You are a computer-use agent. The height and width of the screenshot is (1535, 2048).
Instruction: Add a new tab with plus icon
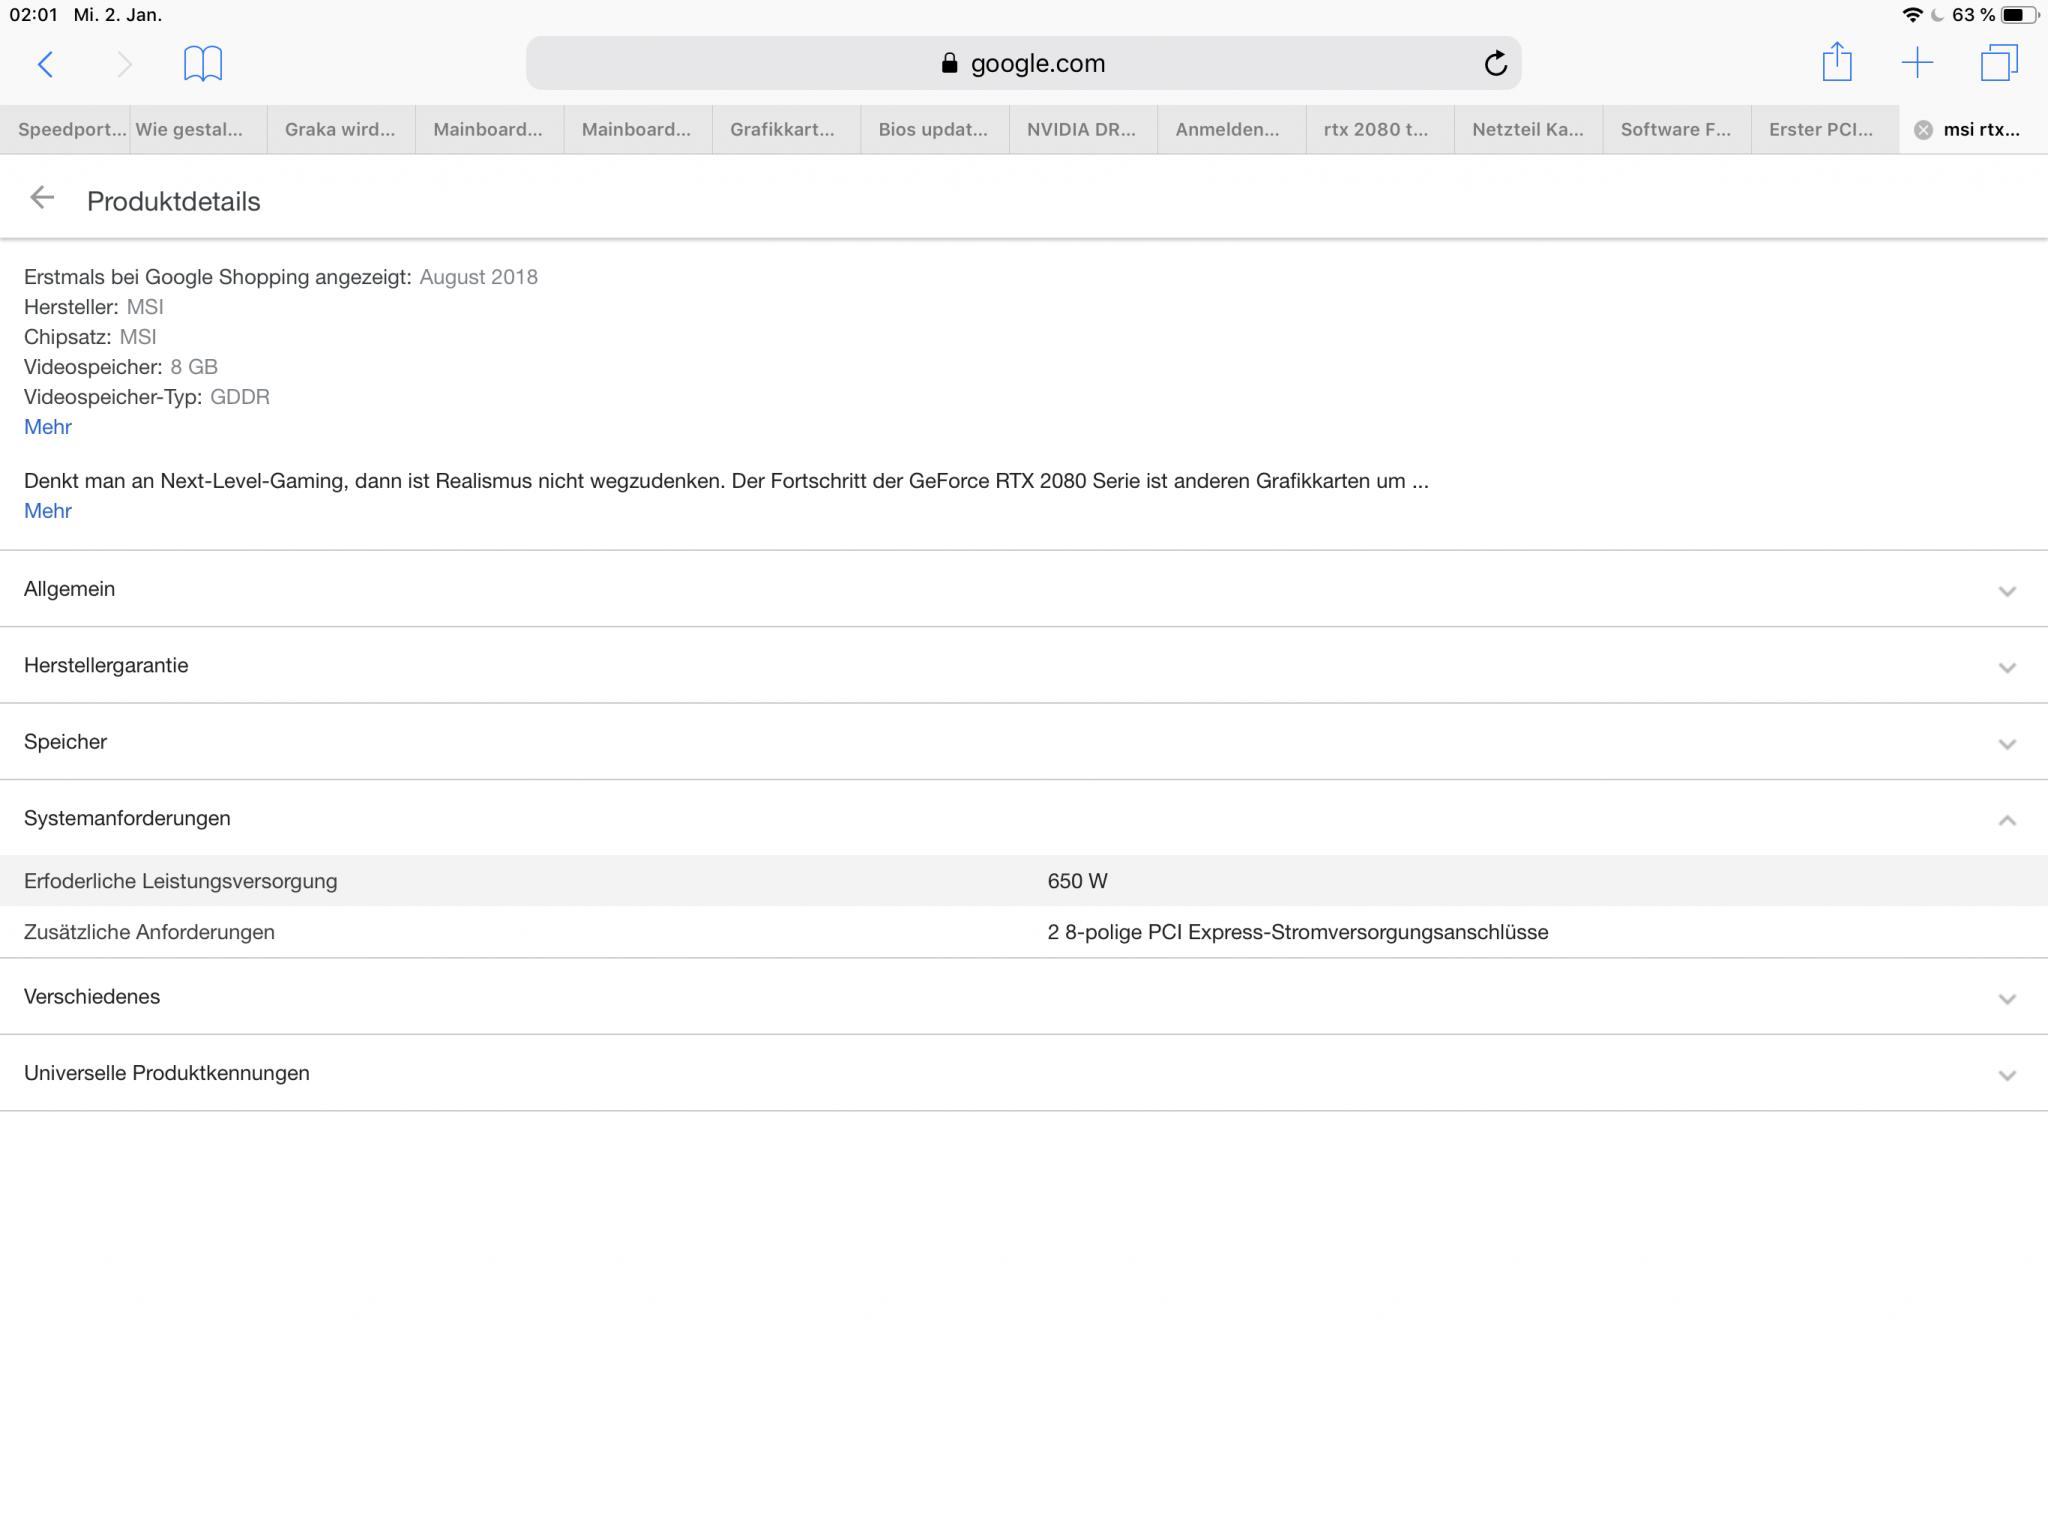(x=1917, y=63)
